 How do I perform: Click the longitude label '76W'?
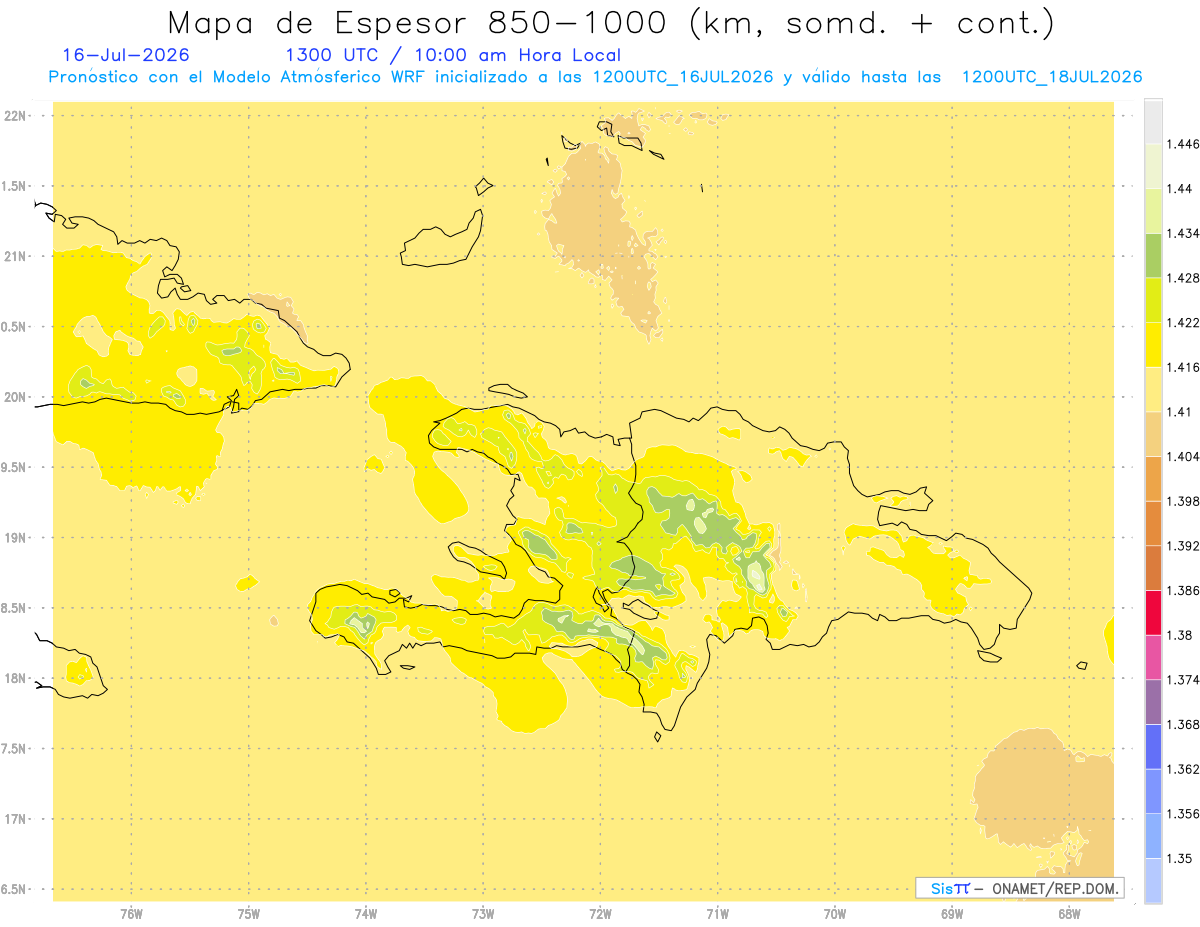(x=131, y=913)
